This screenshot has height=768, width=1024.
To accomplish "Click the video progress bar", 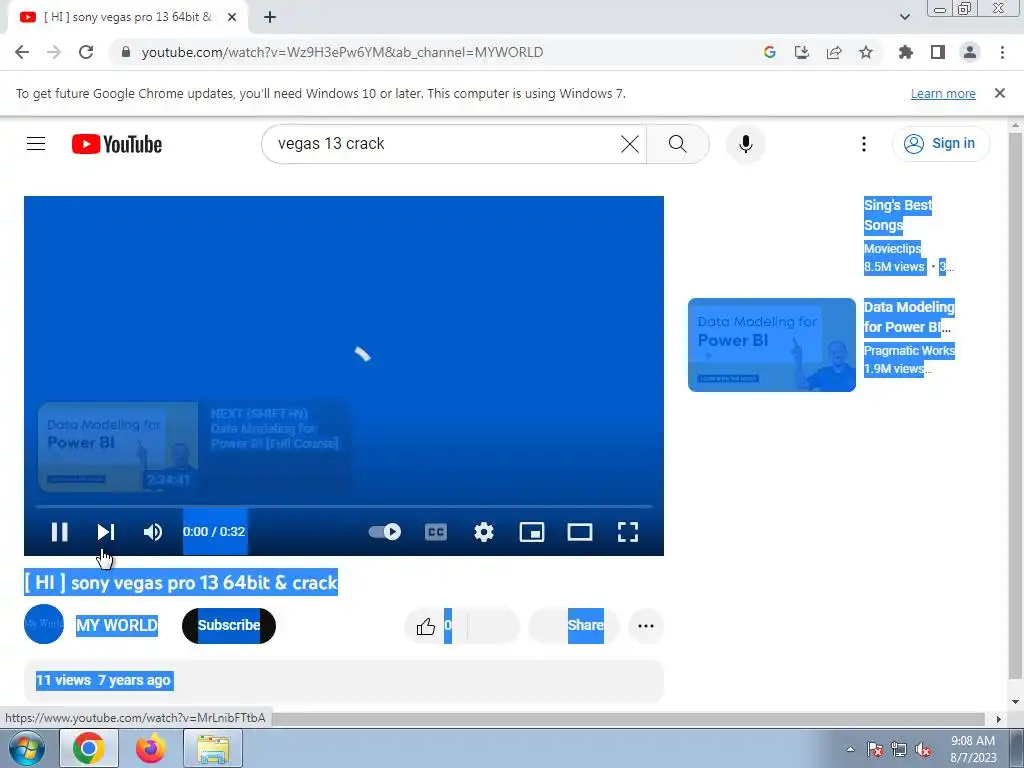I will [344, 506].
